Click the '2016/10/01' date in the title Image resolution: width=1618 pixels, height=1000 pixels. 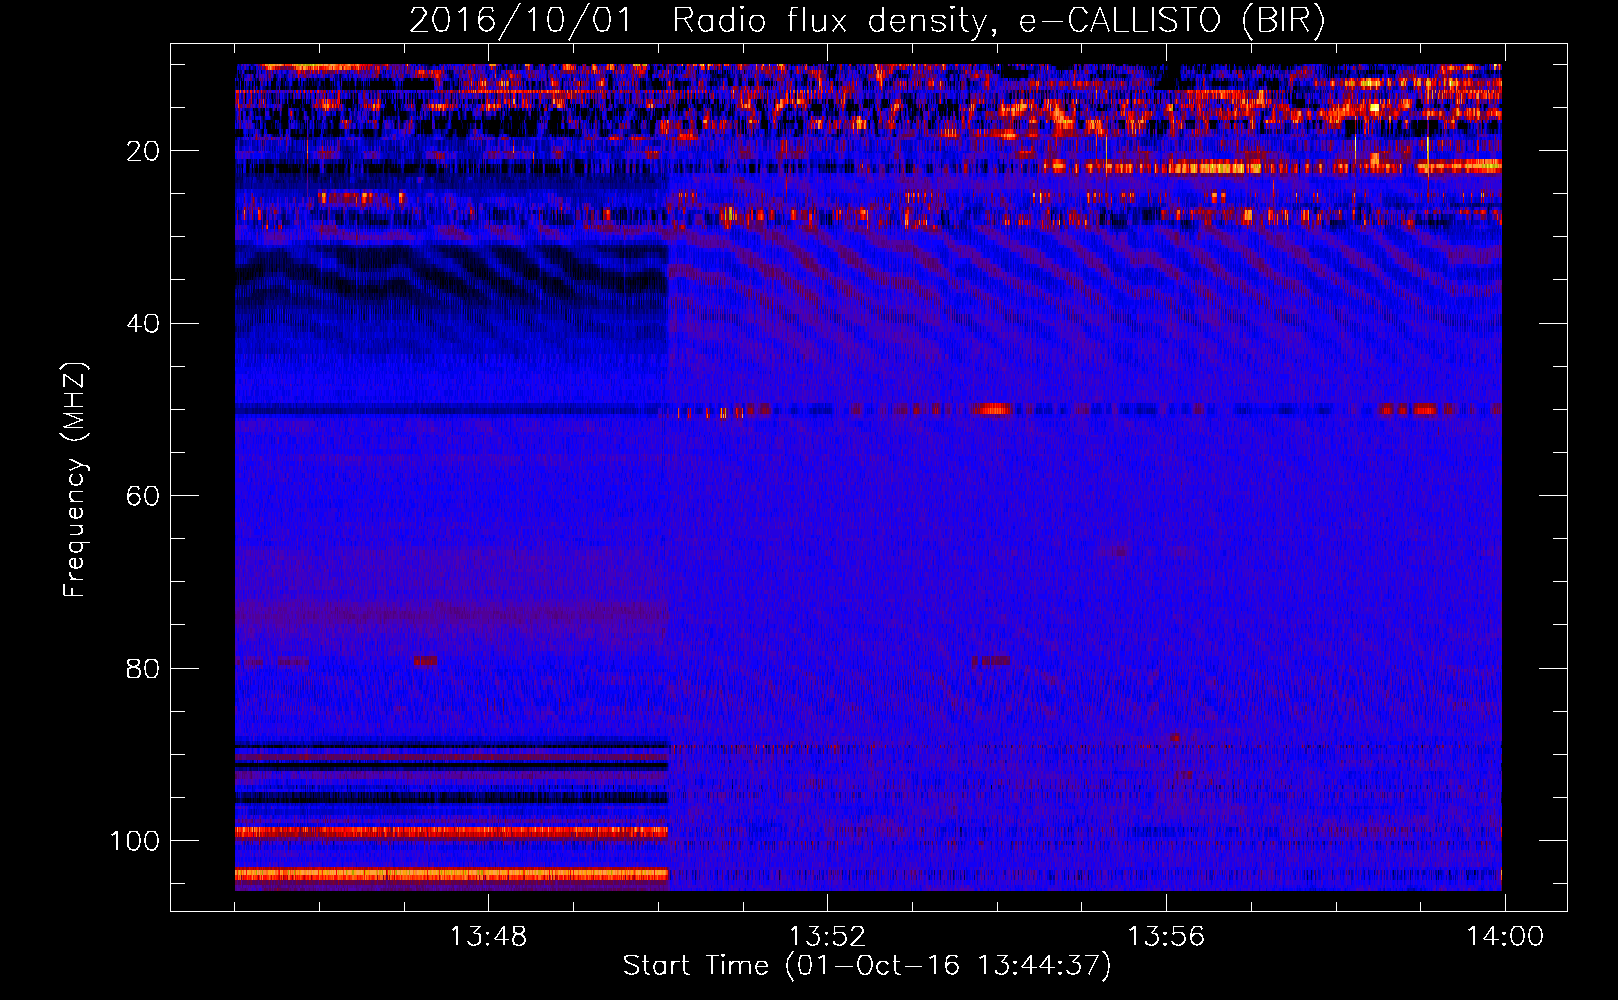pyautogui.click(x=520, y=21)
